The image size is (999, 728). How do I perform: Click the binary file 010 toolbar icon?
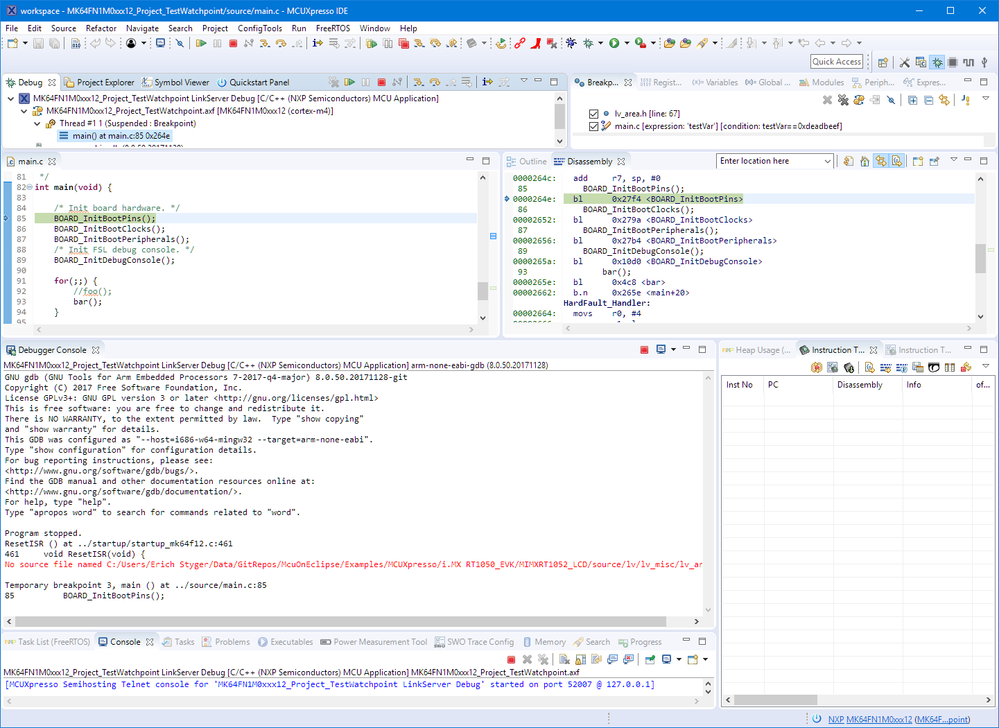(x=75, y=43)
